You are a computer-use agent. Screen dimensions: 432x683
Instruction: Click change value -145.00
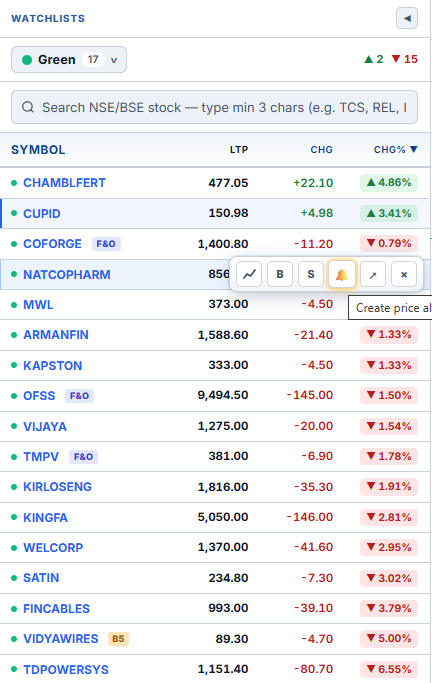click(310, 396)
